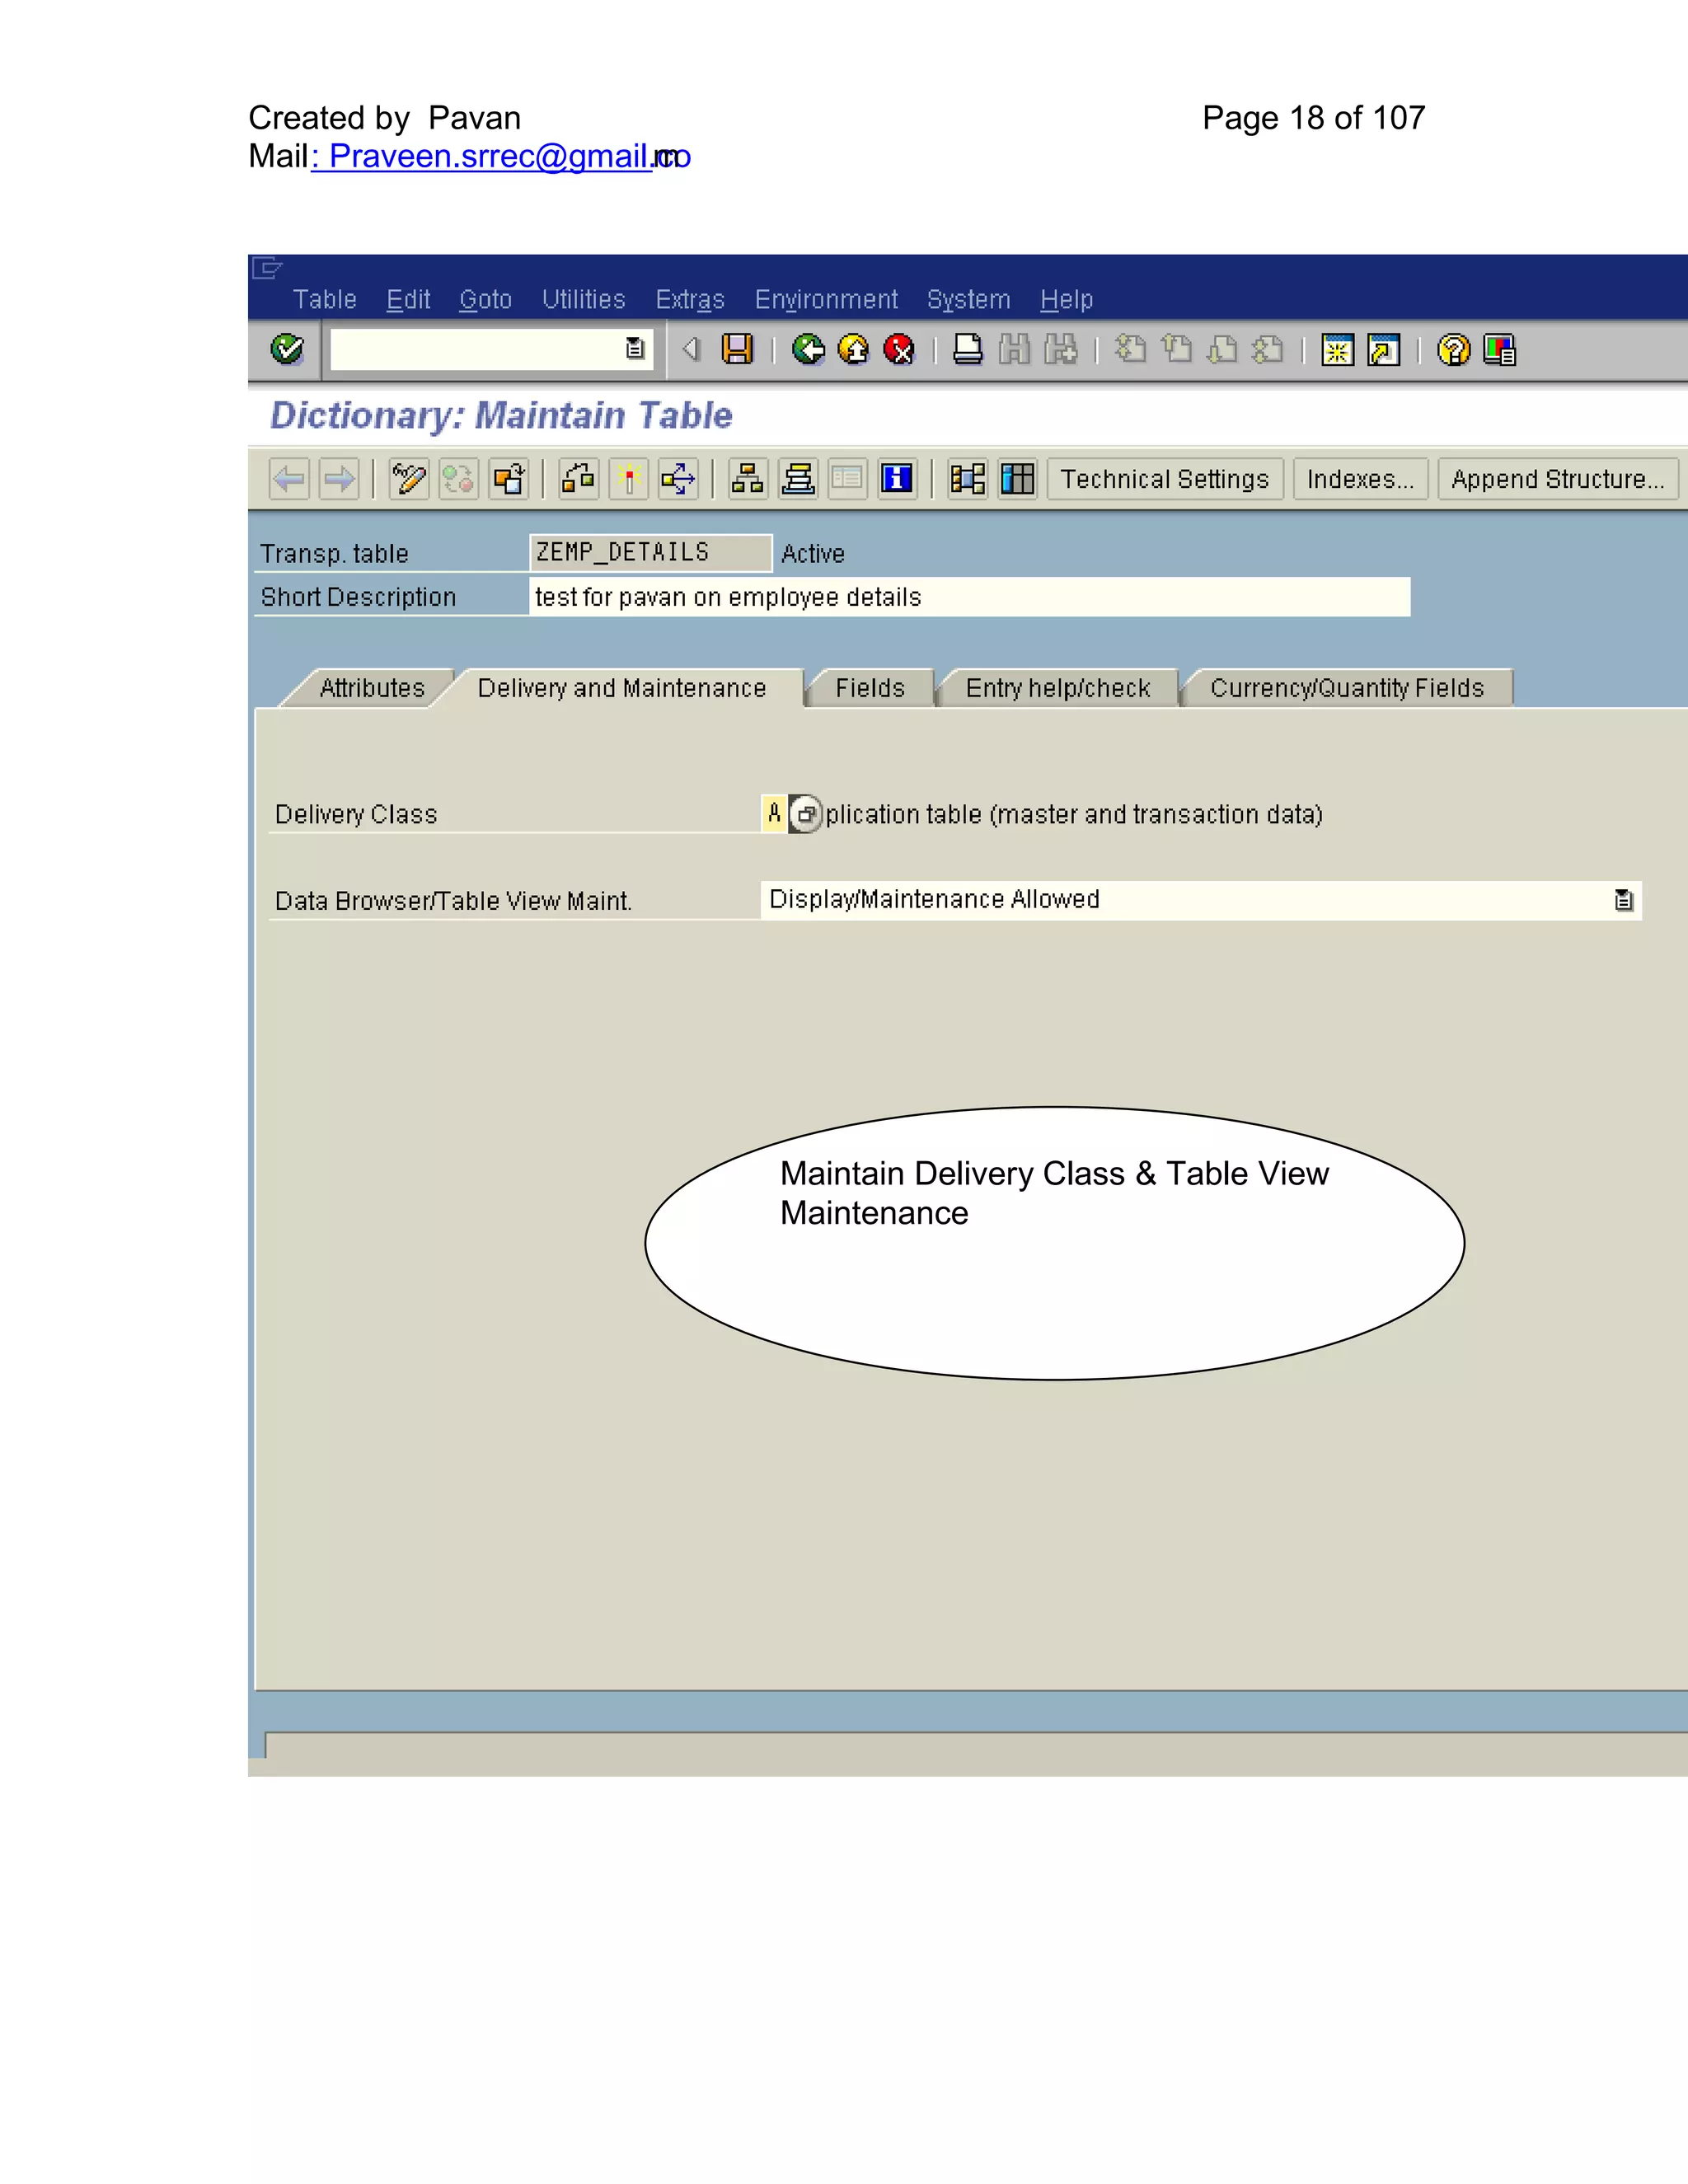Click the Customize Local Layout icon
This screenshot has width=1688, height=2184.
1500,349
